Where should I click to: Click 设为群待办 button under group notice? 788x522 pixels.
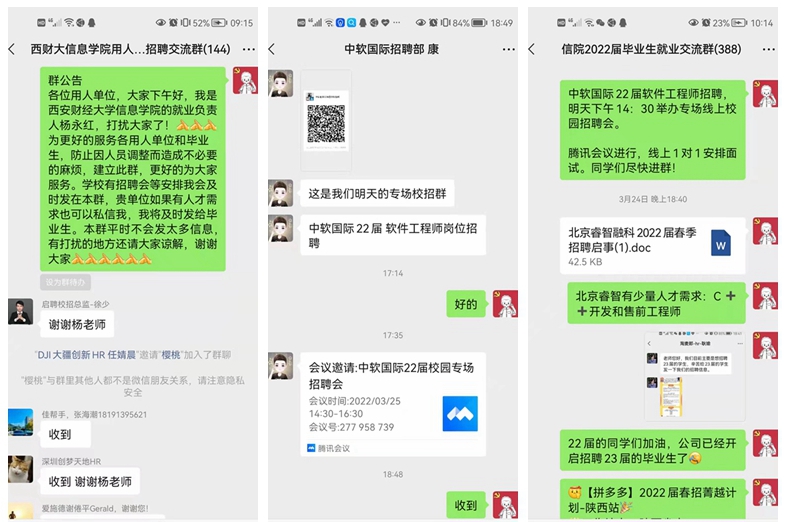[x=65, y=282]
